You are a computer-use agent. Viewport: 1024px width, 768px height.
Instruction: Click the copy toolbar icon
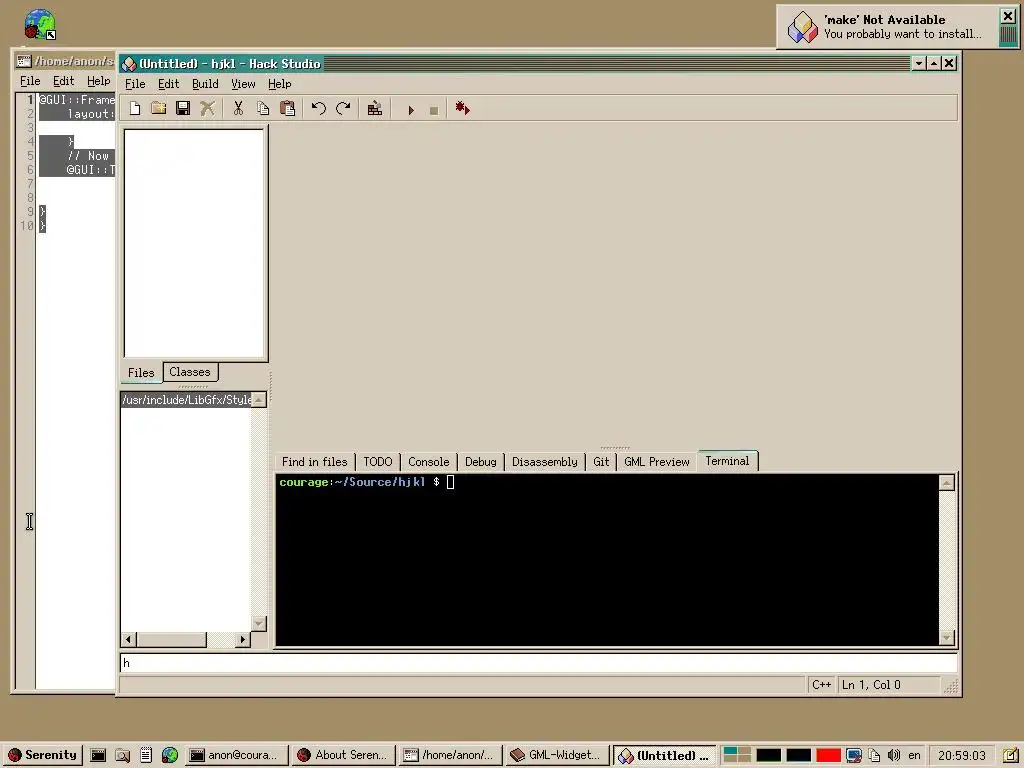coord(263,108)
